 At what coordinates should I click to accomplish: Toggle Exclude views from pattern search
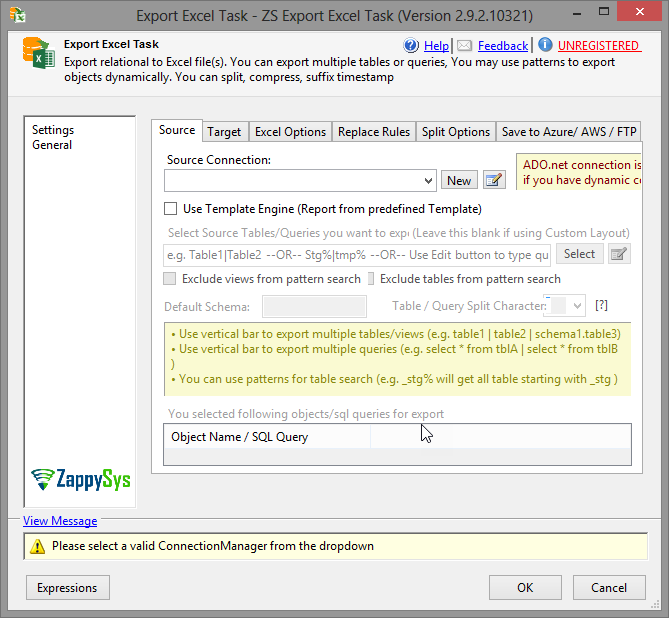(x=169, y=279)
